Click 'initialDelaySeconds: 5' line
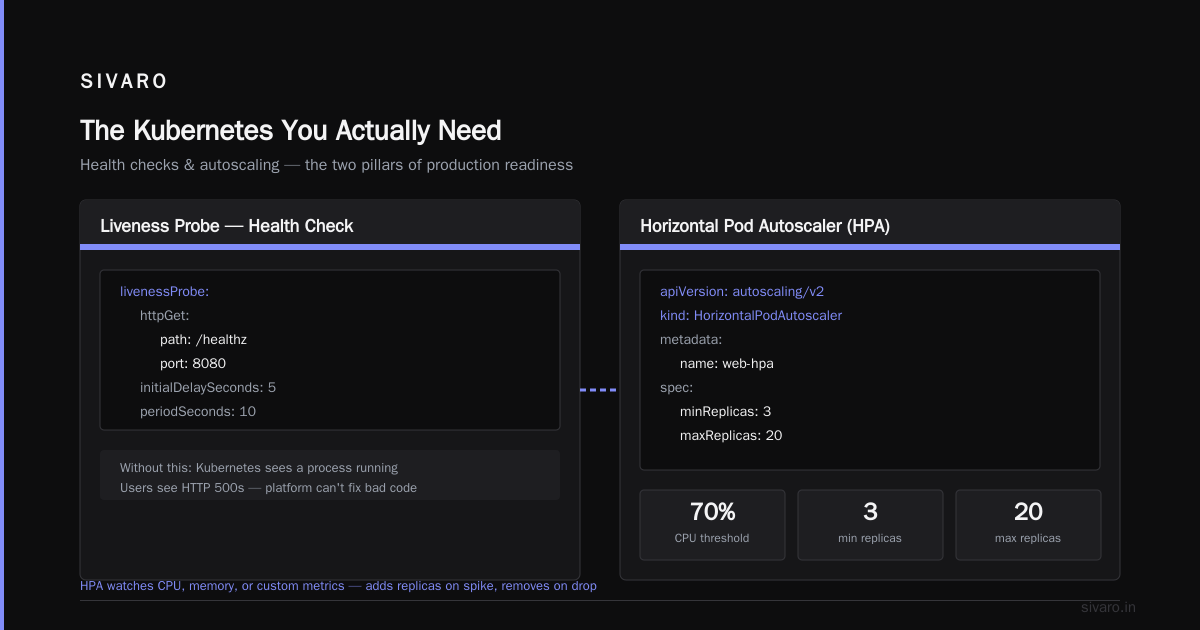1200x630 pixels. click(x=208, y=388)
